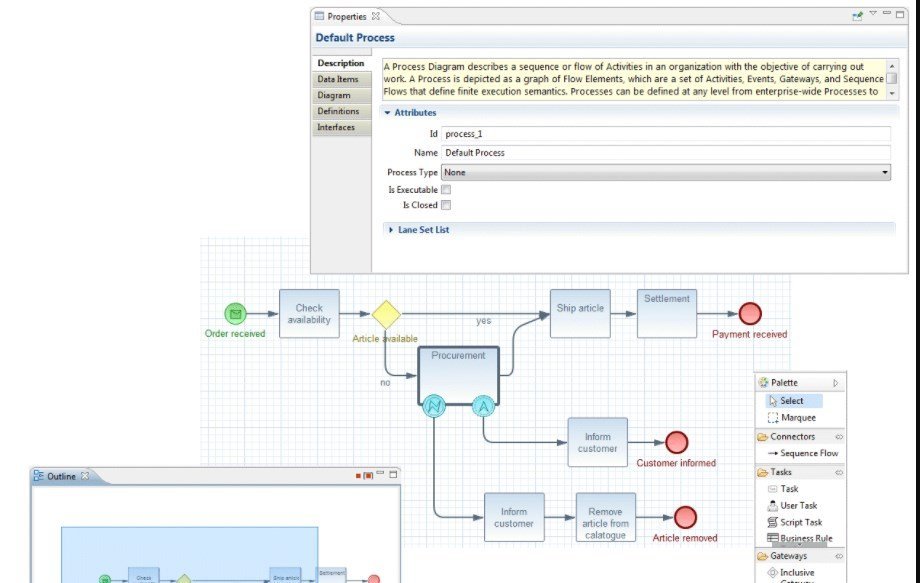Choose the User Task palette item
This screenshot has width=920, height=583.
click(798, 506)
